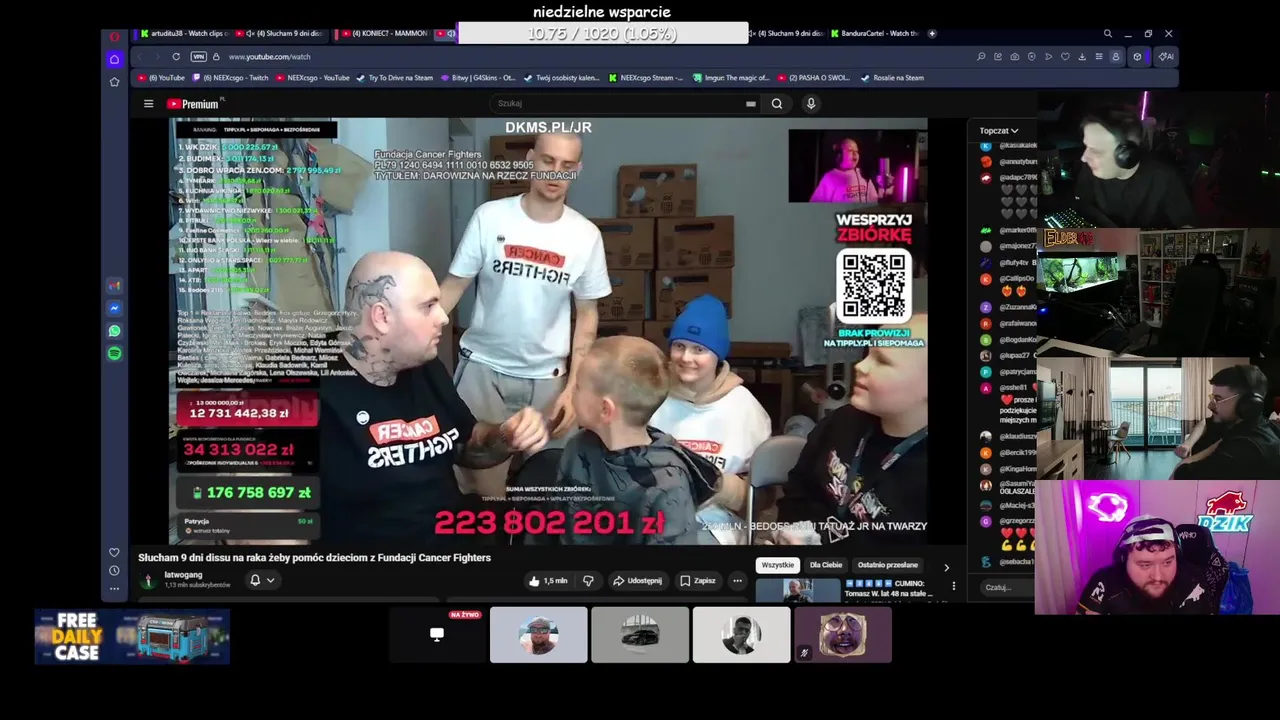The image size is (1280, 720).
Task: Open sidebar history clock icon
Action: 114,571
